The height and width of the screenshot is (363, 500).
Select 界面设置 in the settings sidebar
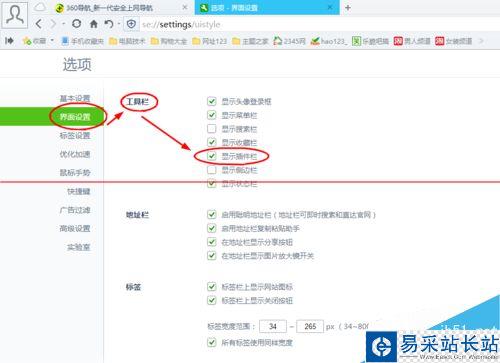(75, 117)
